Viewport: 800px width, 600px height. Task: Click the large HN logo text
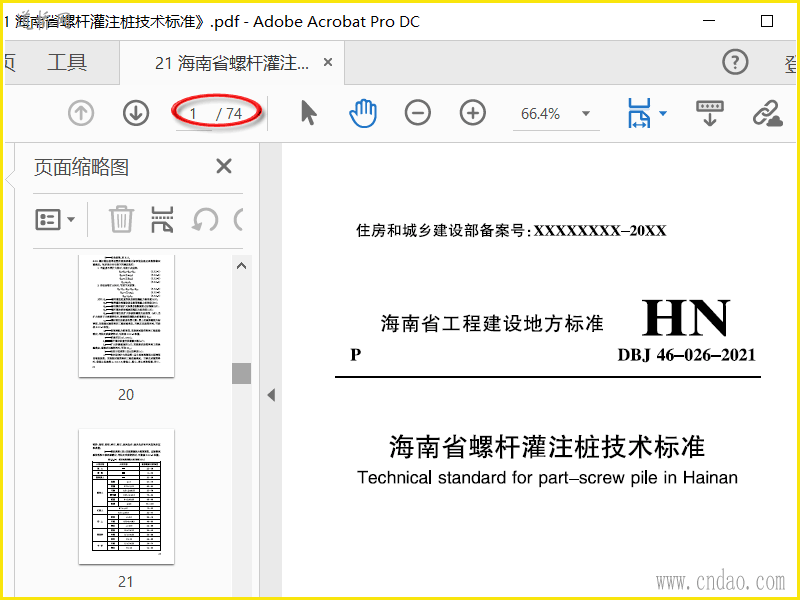coord(686,318)
